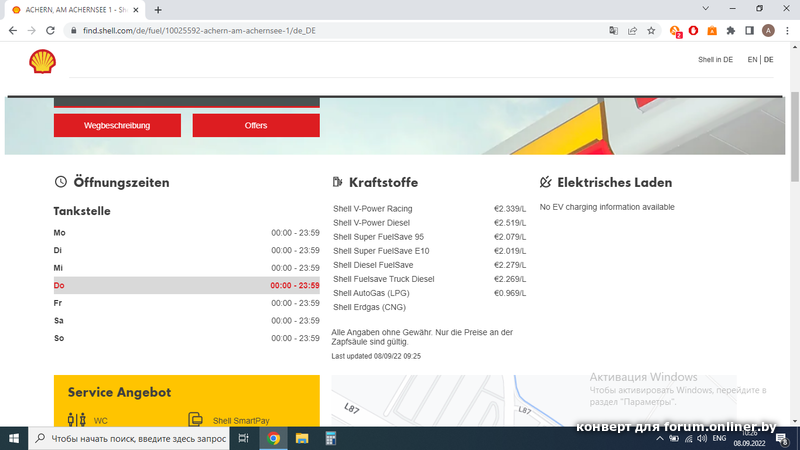
Task: Click the Shell V-Power Diesel price €2.519/L
Action: point(510,223)
